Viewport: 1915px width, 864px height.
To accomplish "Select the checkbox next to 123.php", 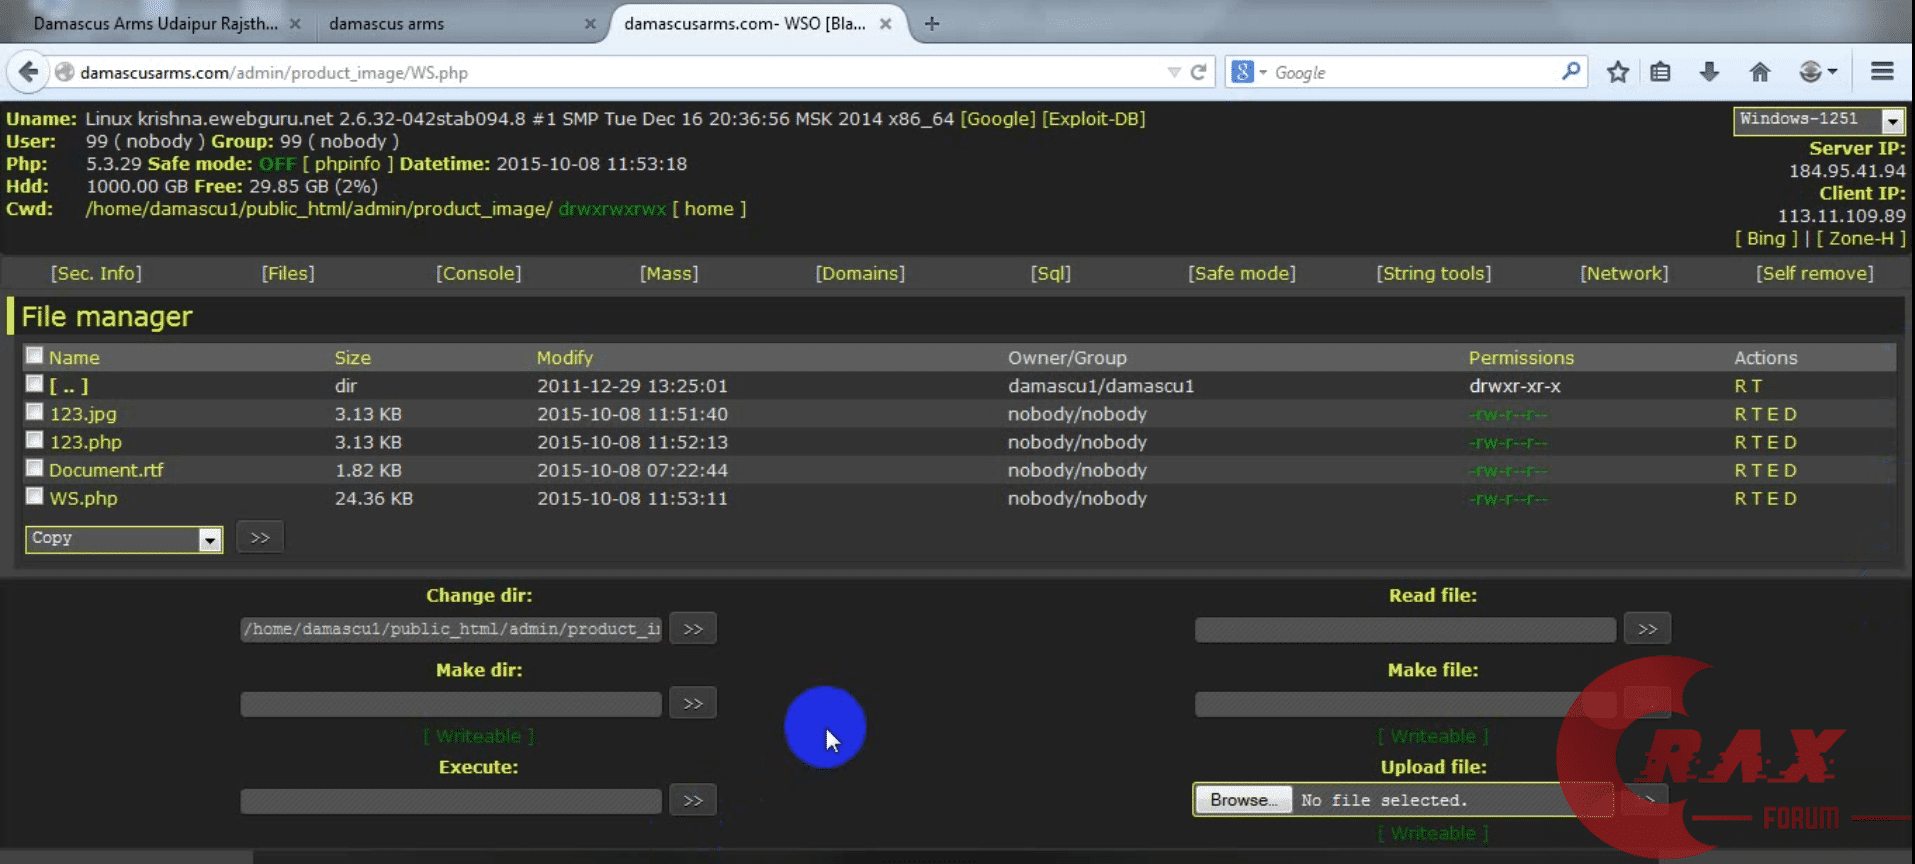I will click(35, 440).
